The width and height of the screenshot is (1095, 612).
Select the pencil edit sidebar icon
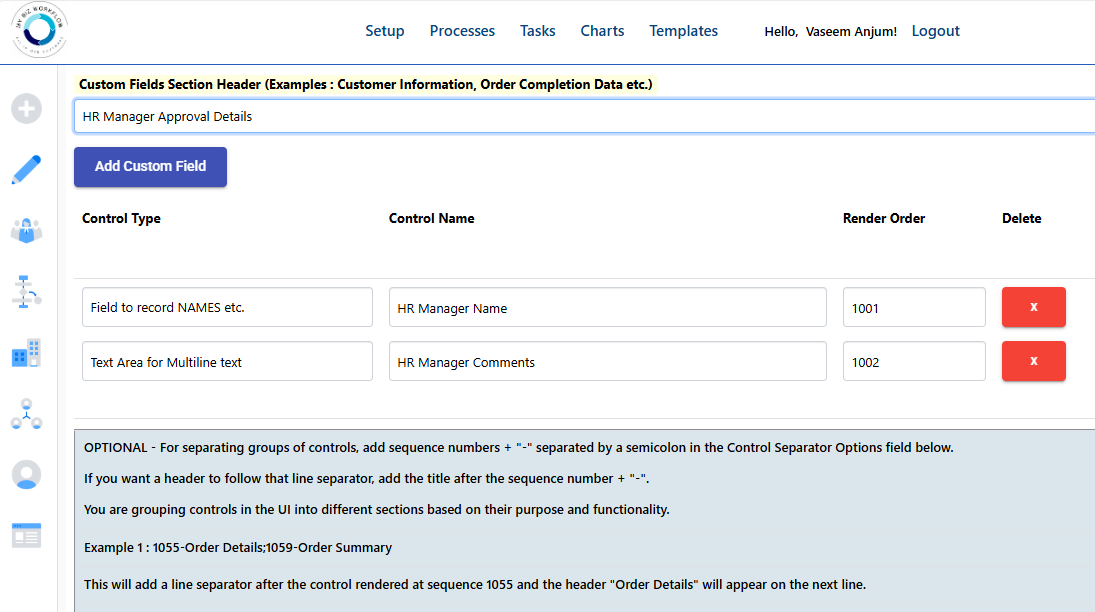pos(27,170)
